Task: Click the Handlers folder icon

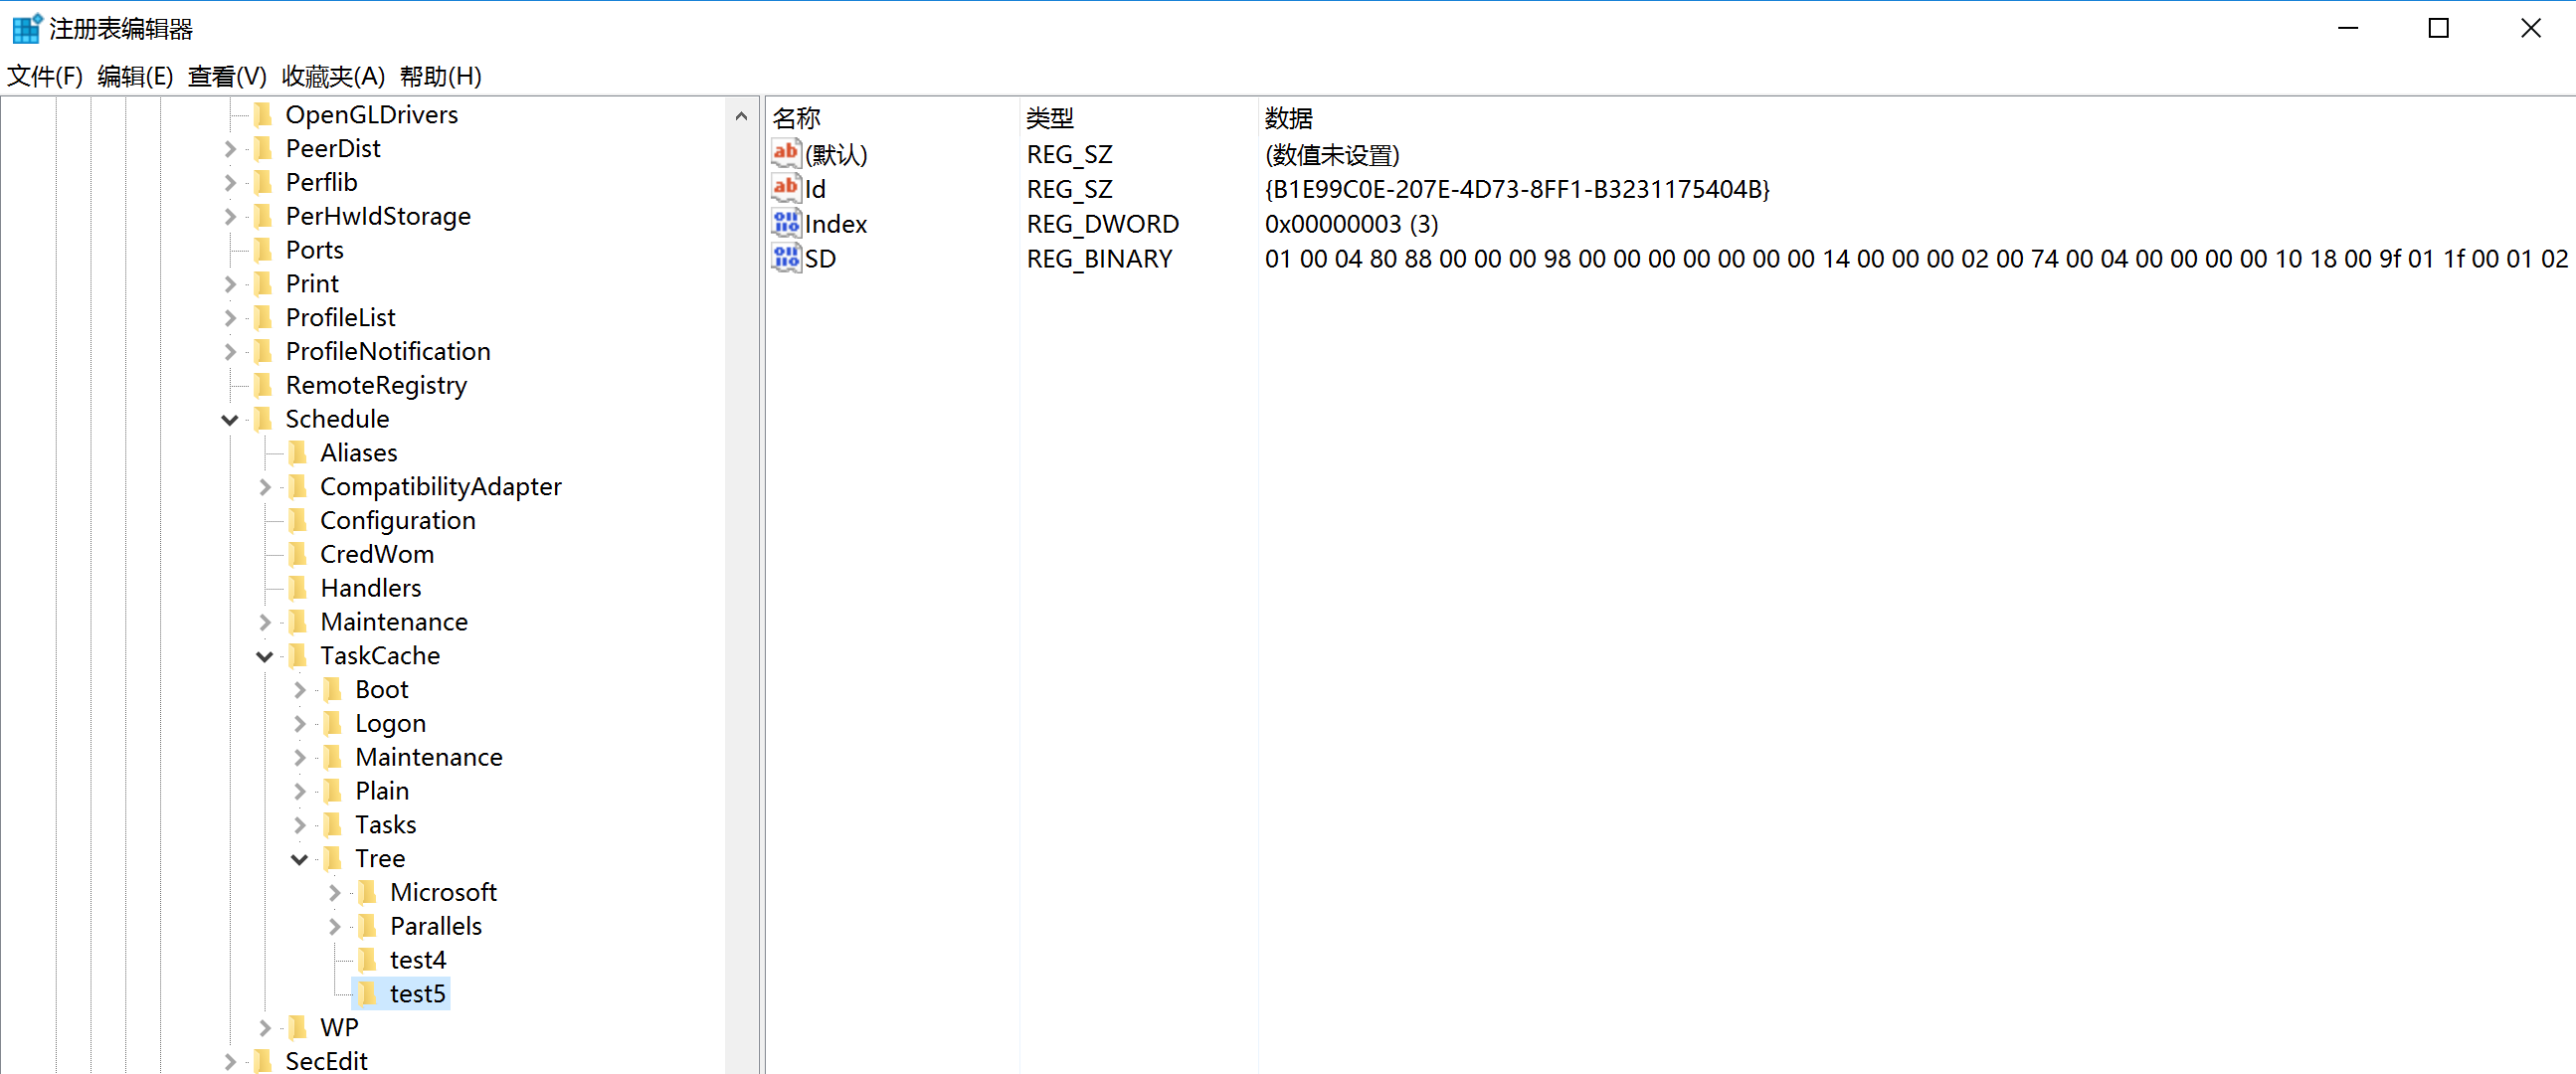Action: tap(298, 588)
